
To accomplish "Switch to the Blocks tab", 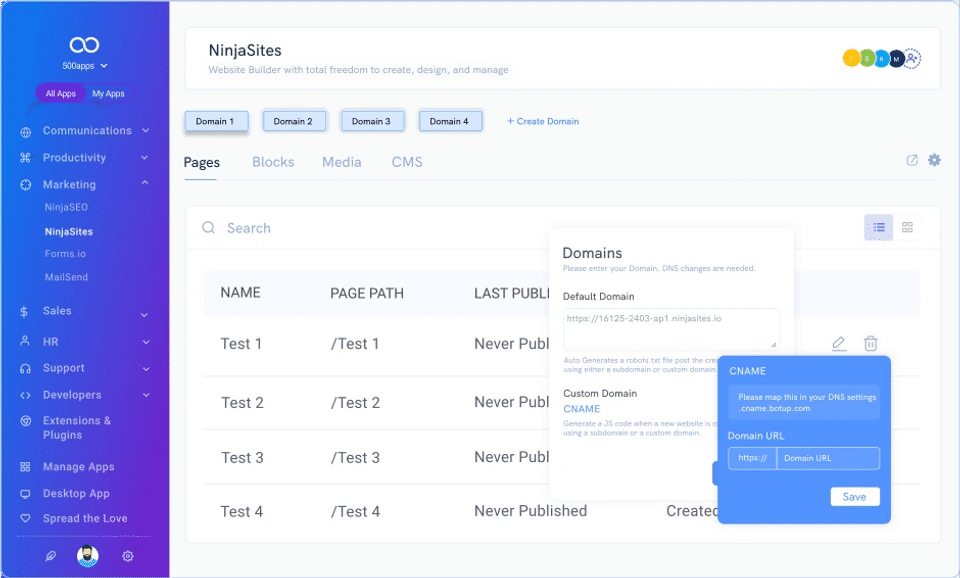I will pyautogui.click(x=273, y=162).
